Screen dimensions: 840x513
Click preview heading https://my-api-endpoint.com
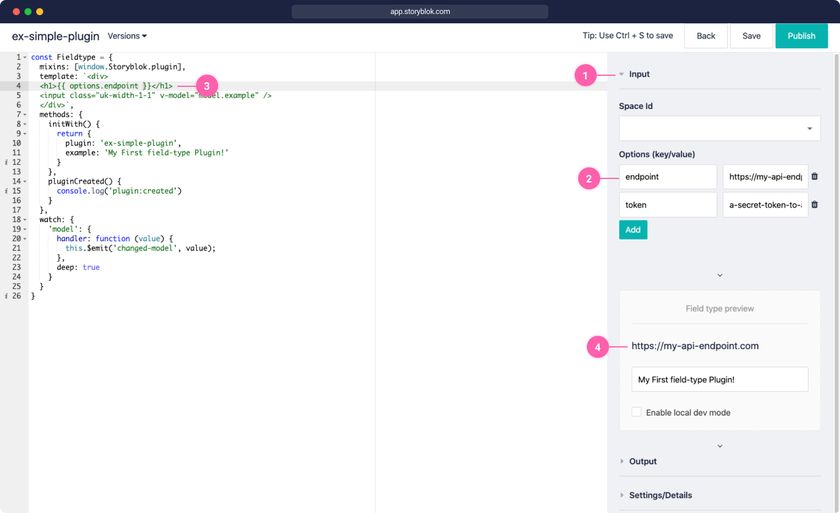point(695,346)
